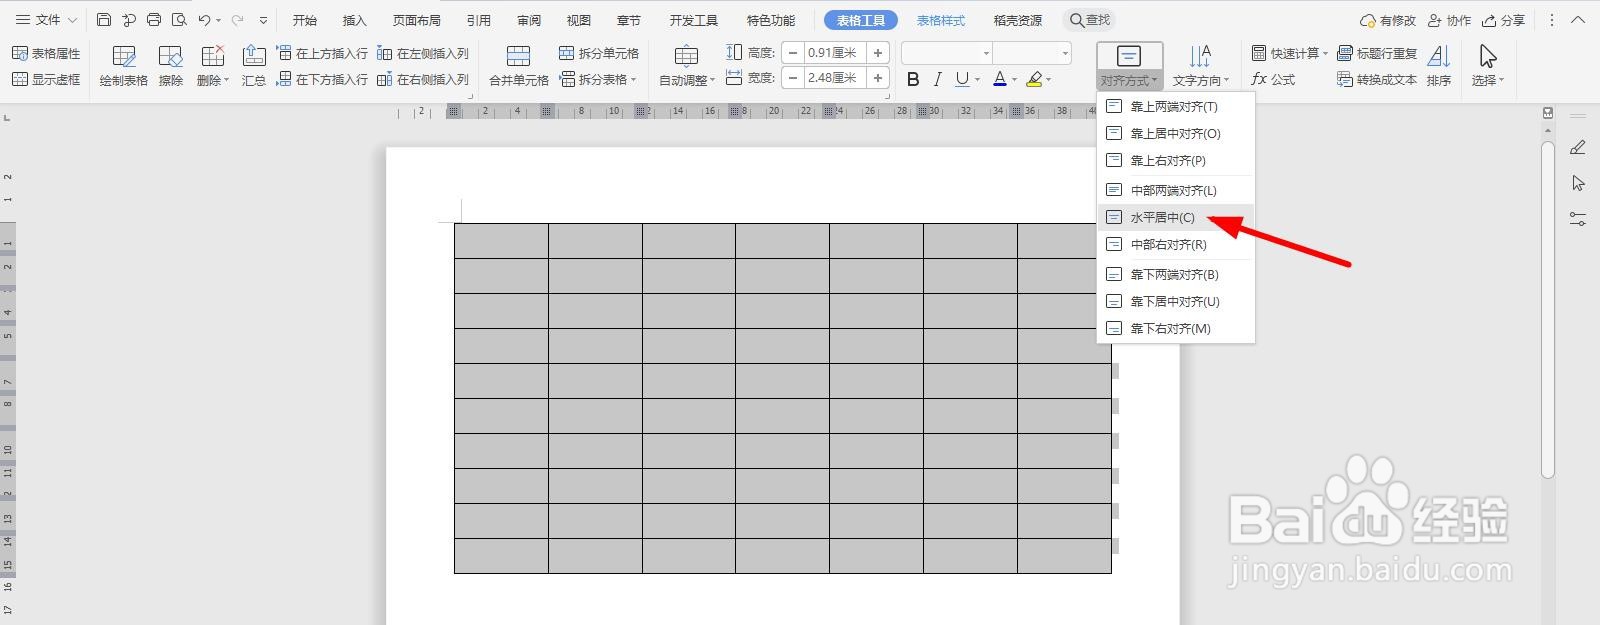Toggle 标题行重复 repeat header rows
Screen dimensions: 1600x625
[1377, 53]
